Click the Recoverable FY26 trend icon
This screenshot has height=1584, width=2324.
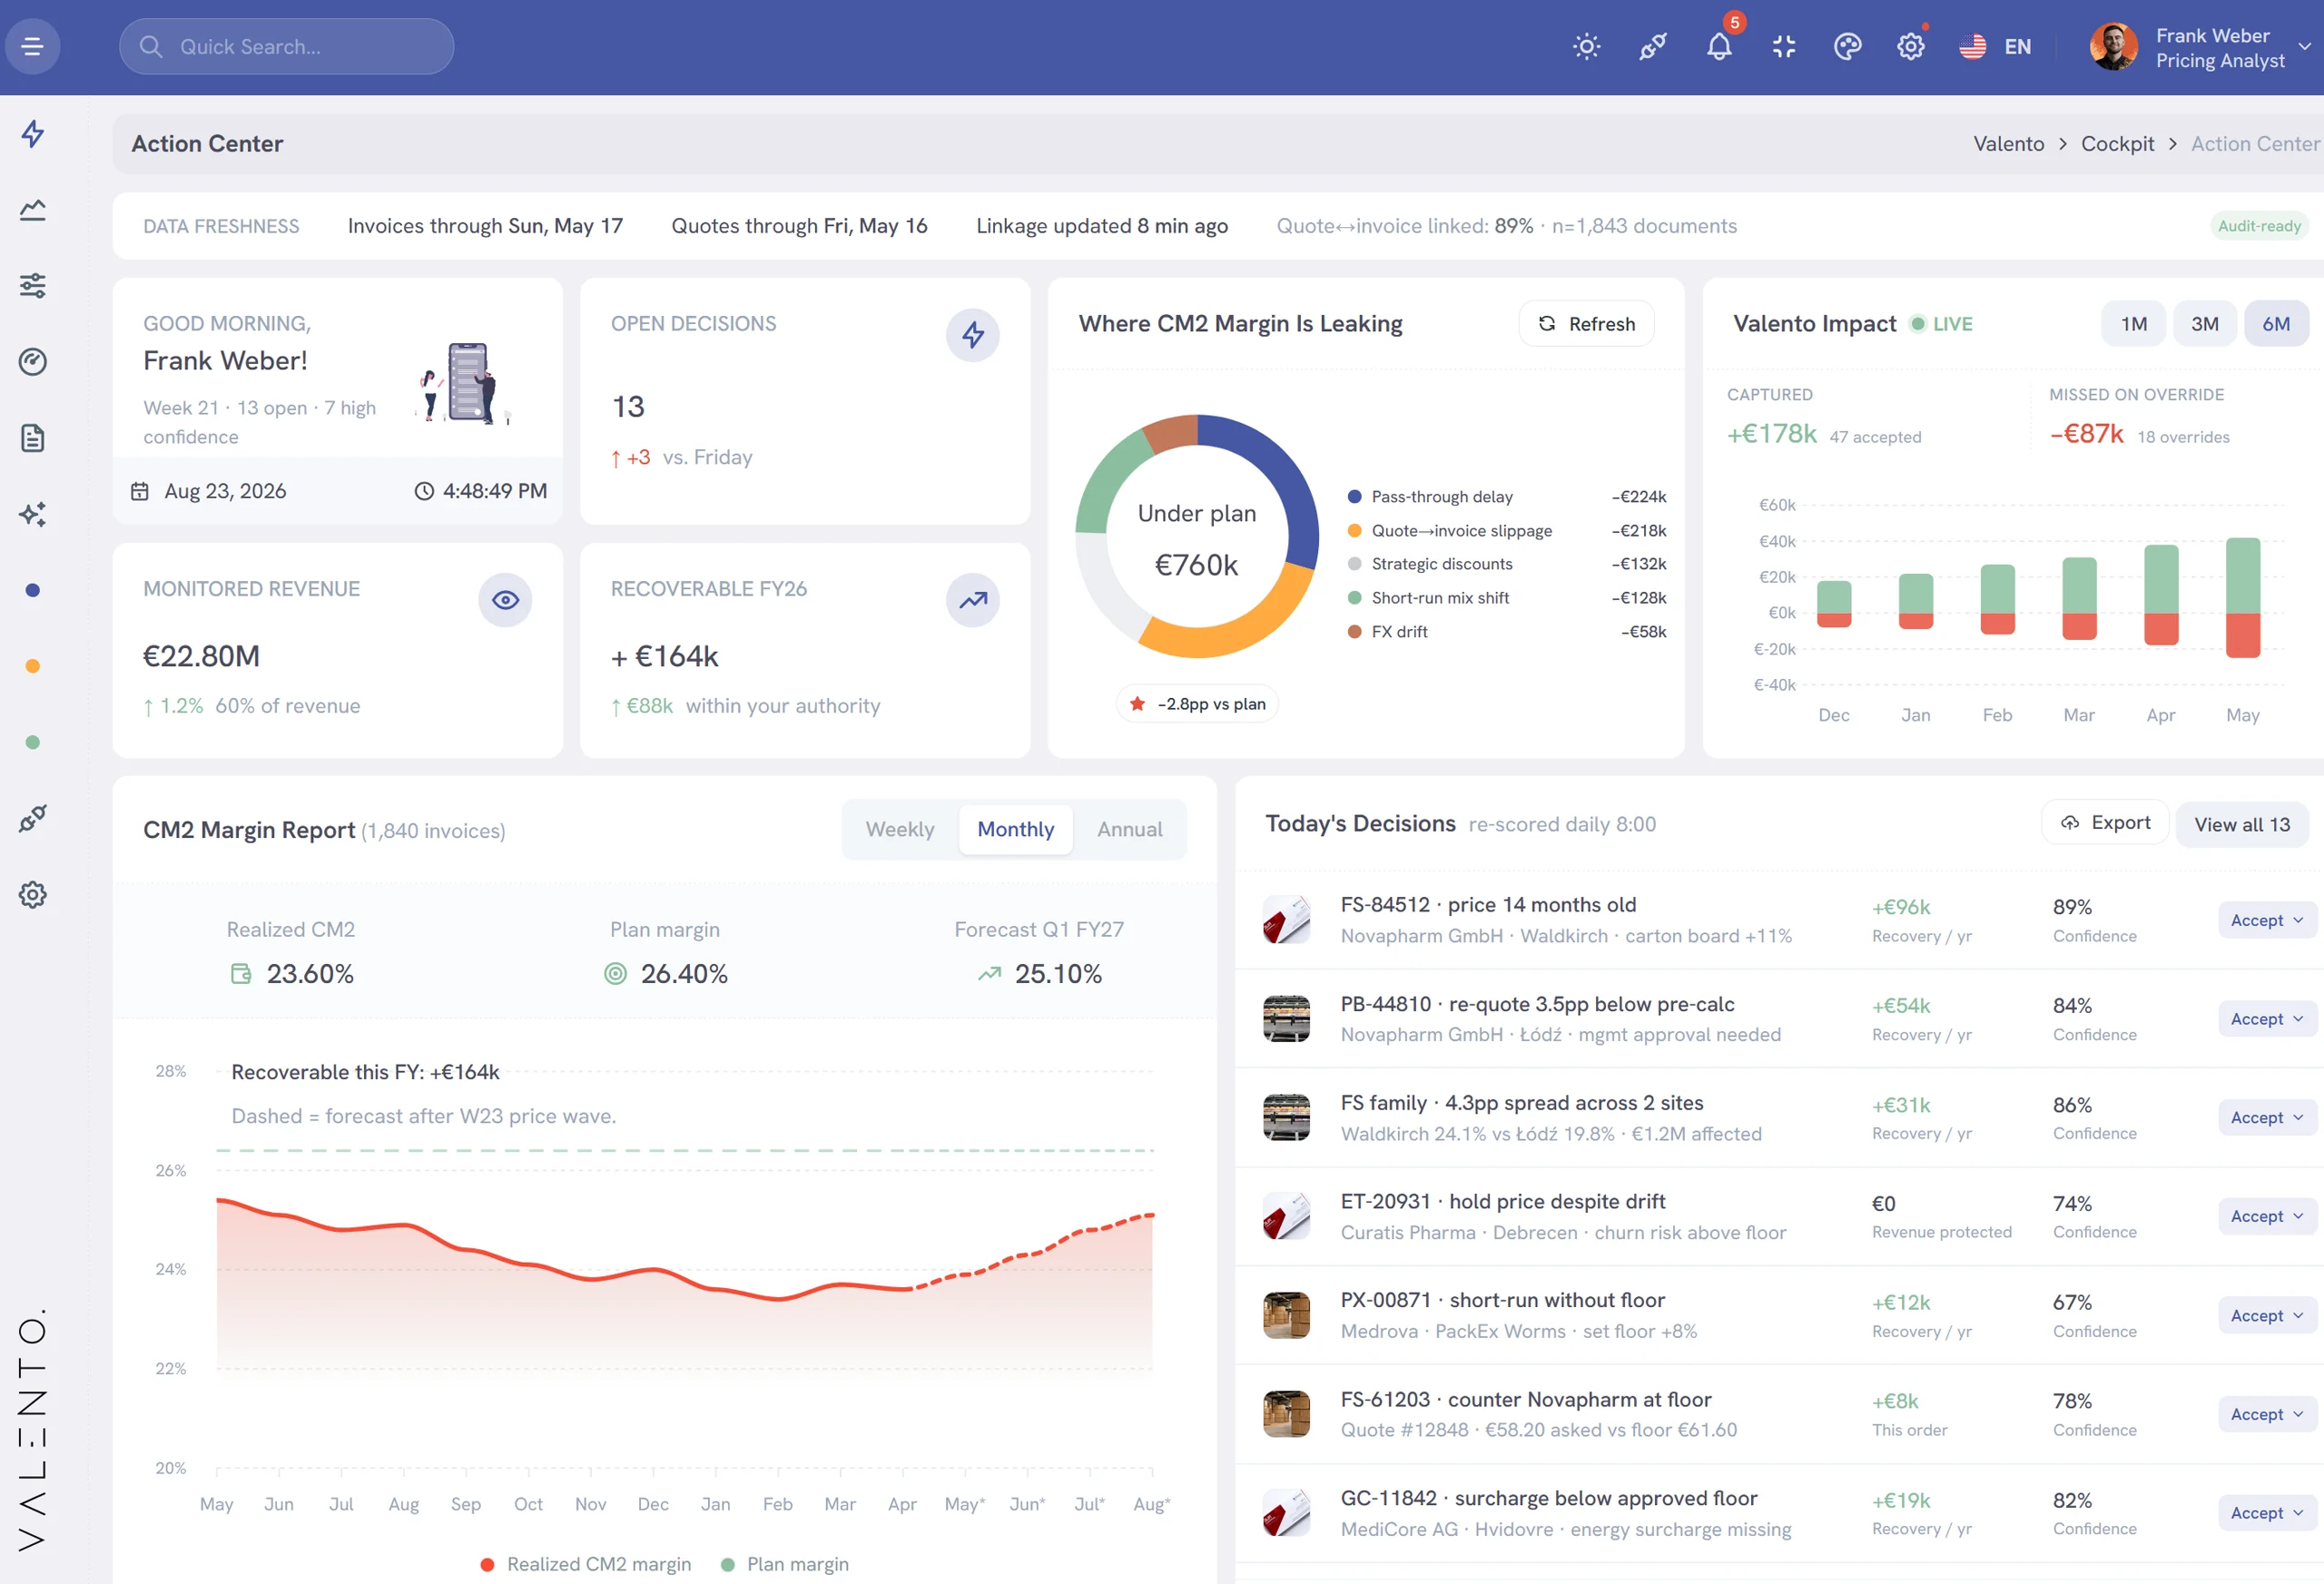(x=972, y=600)
